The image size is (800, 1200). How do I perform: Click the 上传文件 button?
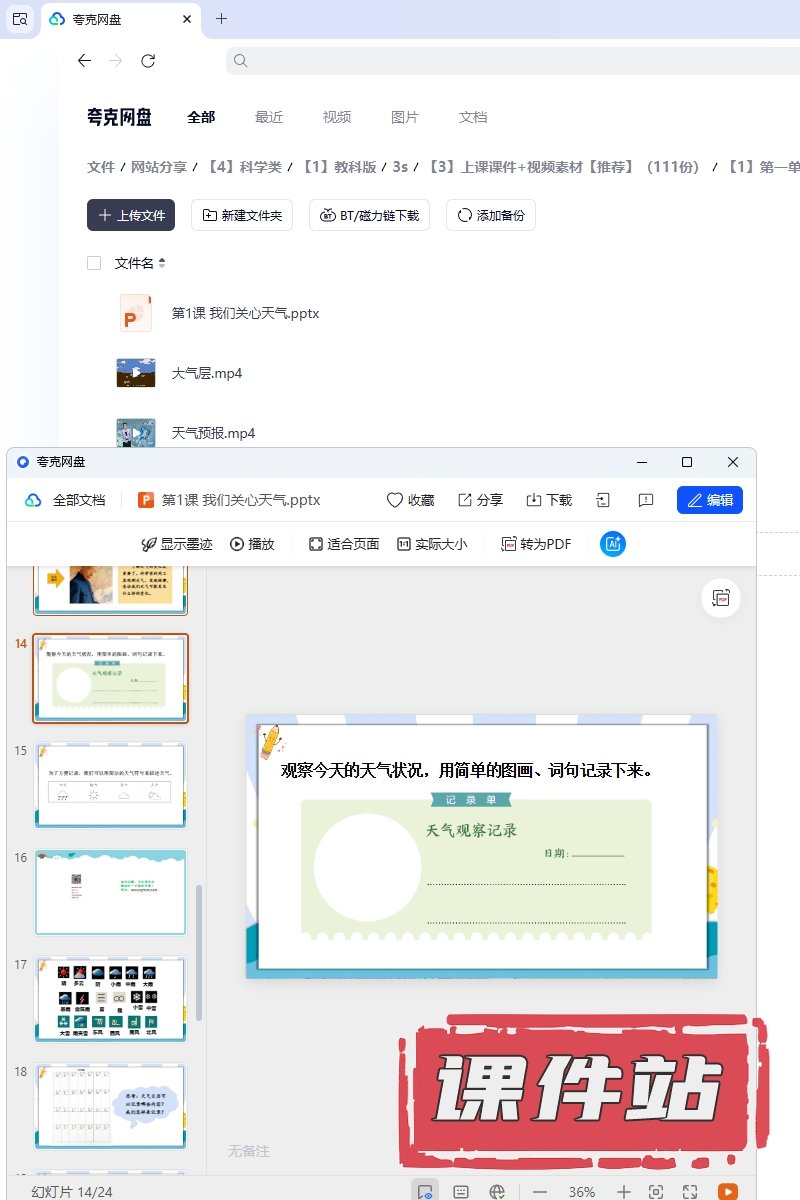131,215
